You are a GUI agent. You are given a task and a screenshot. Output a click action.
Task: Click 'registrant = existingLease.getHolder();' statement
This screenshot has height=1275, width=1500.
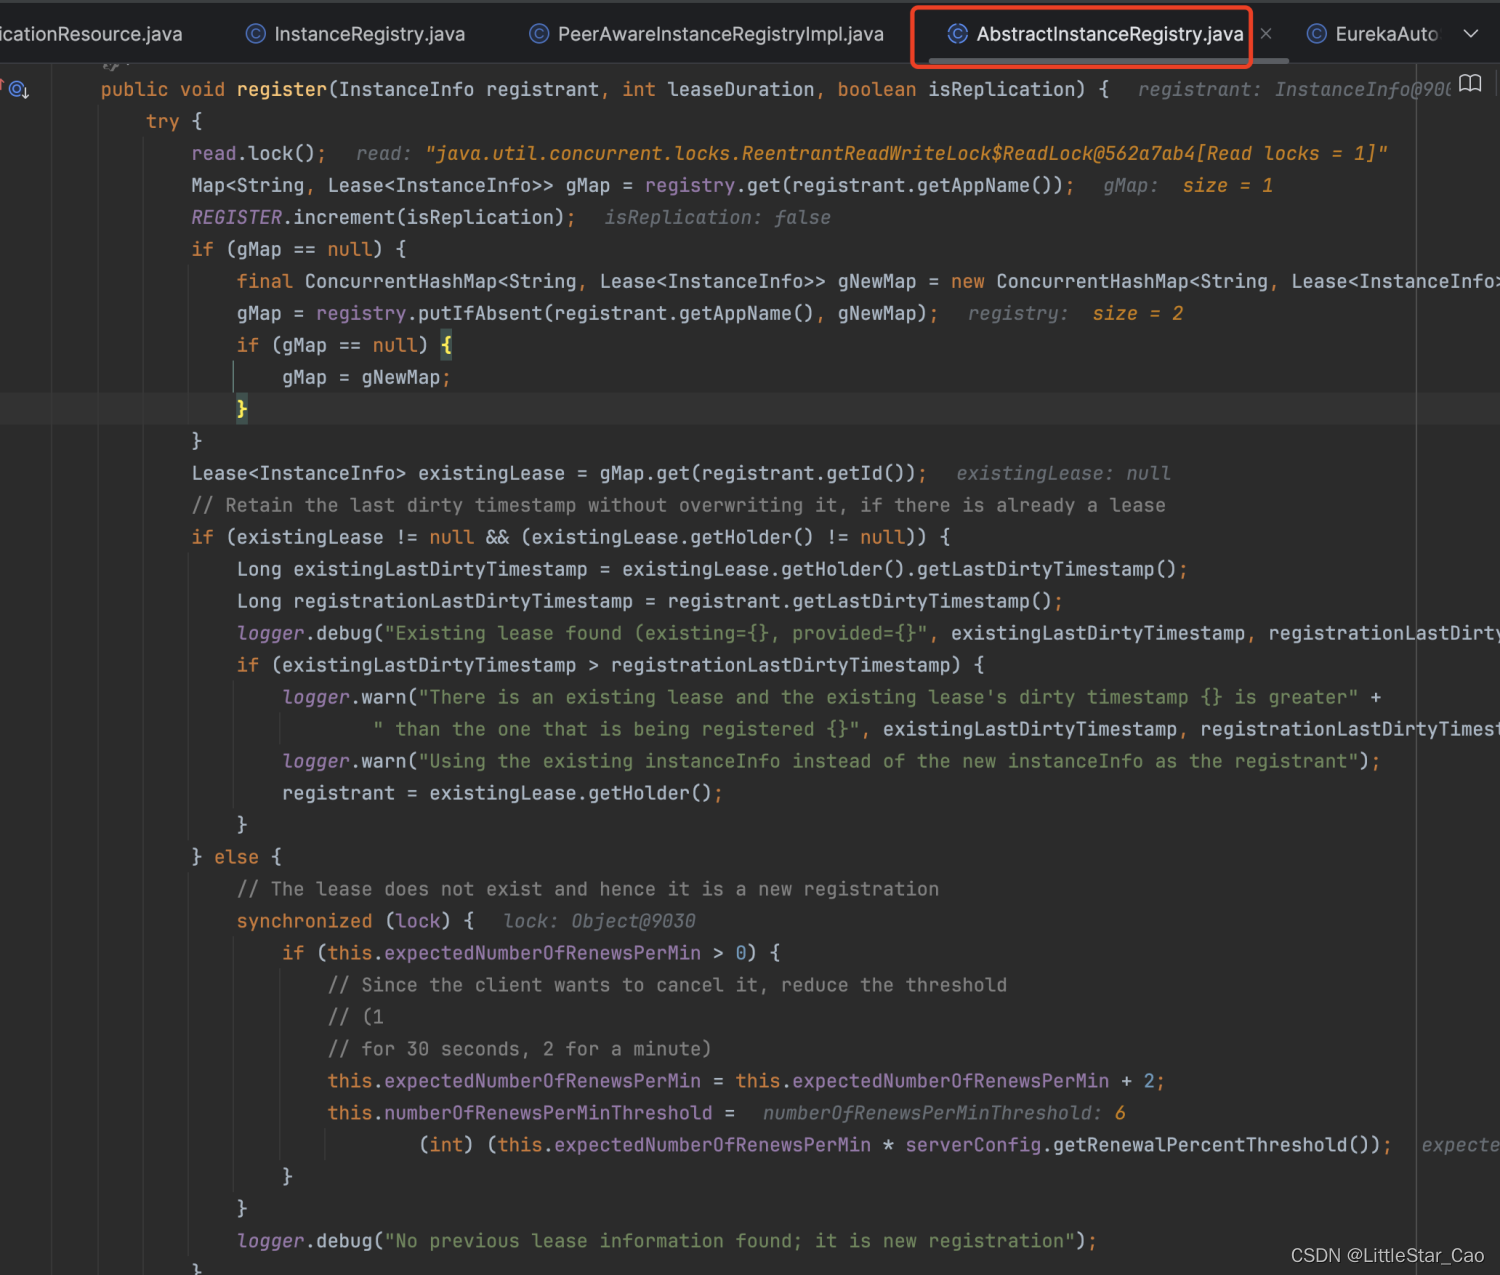point(502,794)
